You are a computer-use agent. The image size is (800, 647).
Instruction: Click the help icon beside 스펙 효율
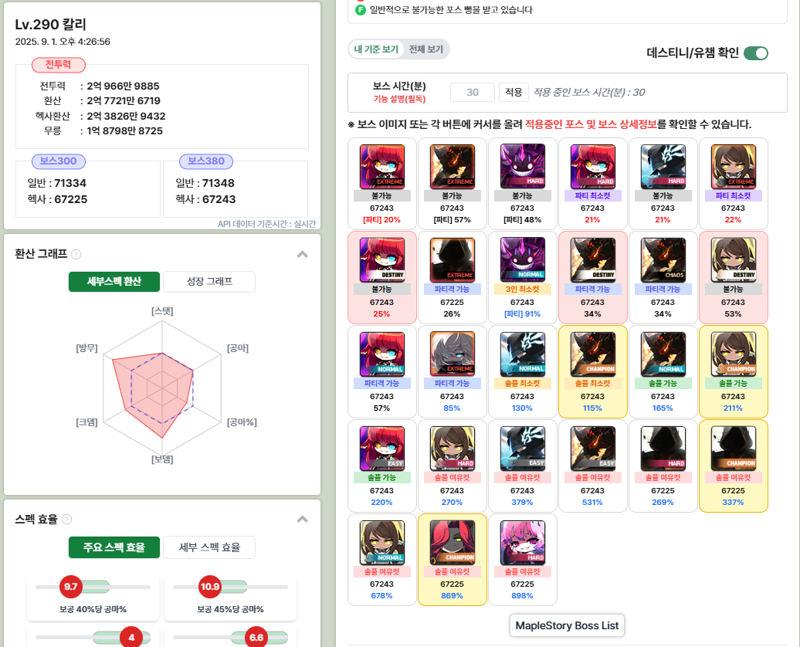(x=67, y=519)
